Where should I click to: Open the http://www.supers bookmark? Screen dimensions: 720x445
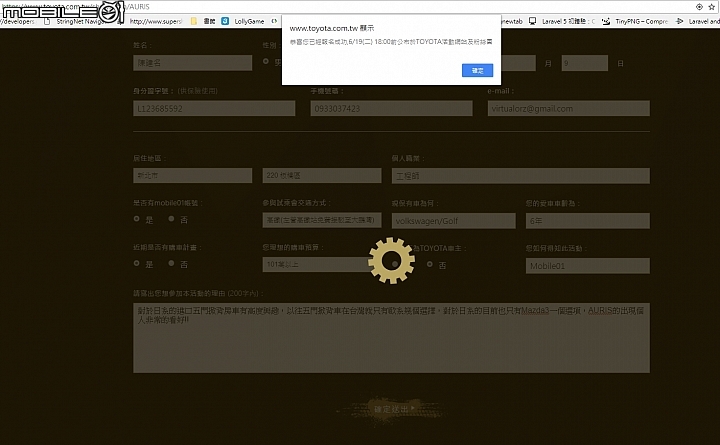click(156, 21)
